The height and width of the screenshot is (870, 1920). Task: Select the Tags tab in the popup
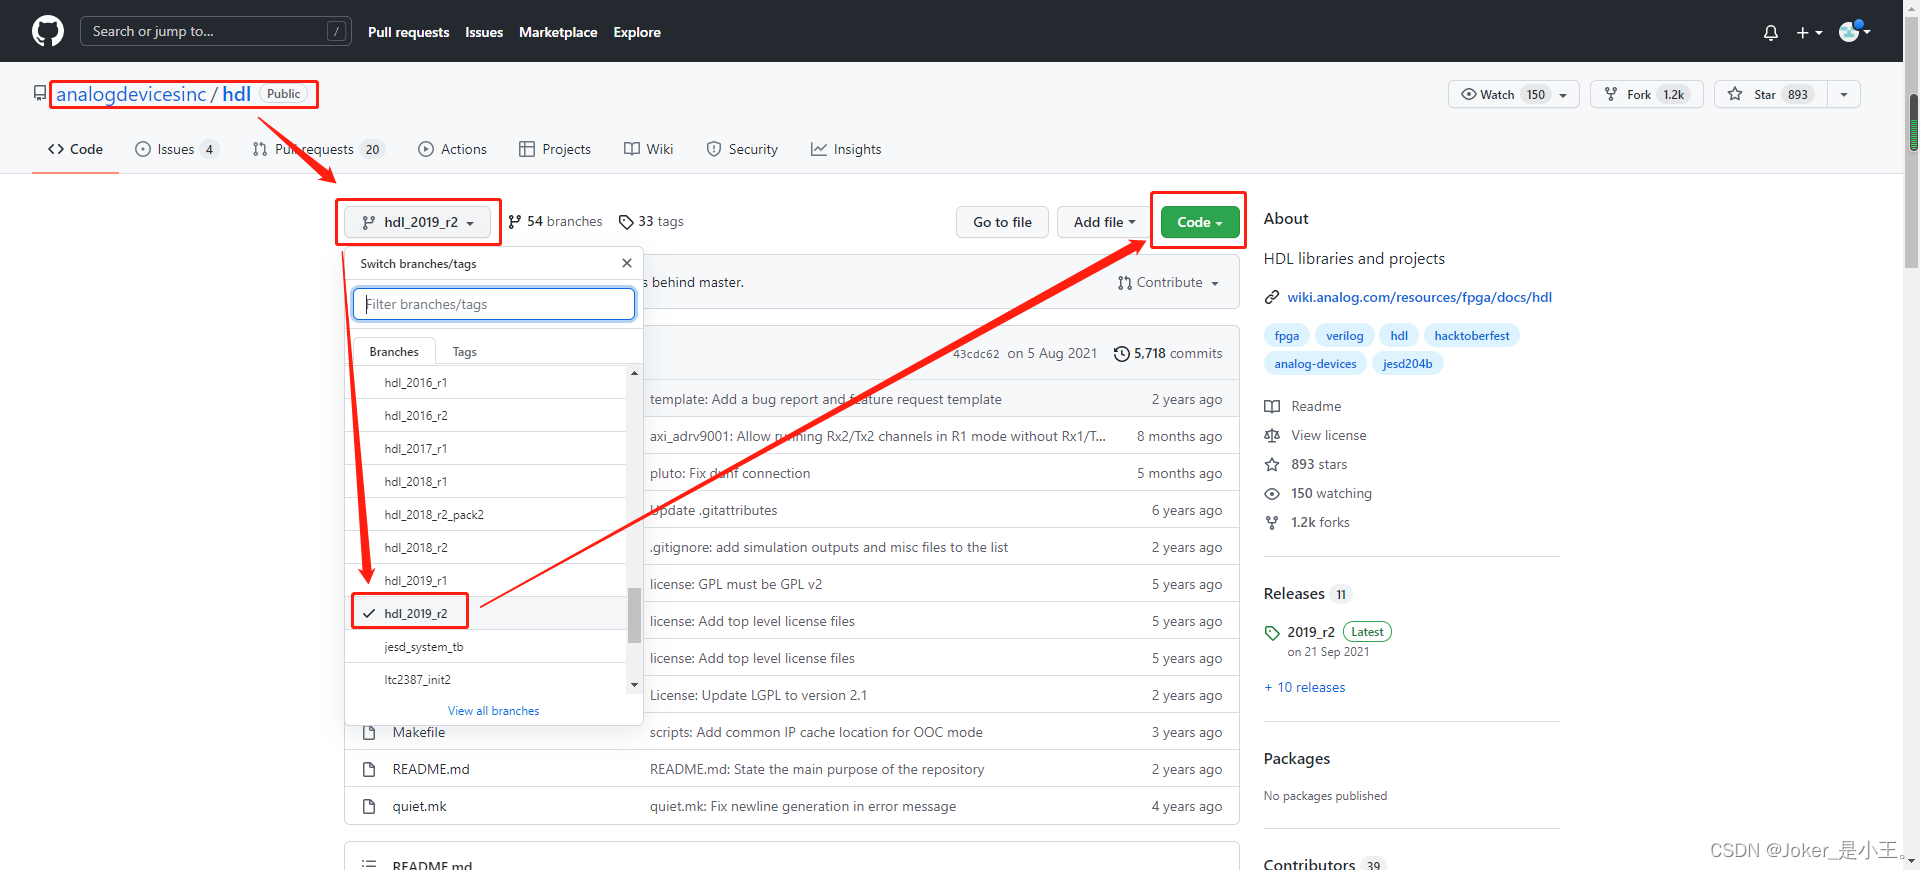(464, 352)
